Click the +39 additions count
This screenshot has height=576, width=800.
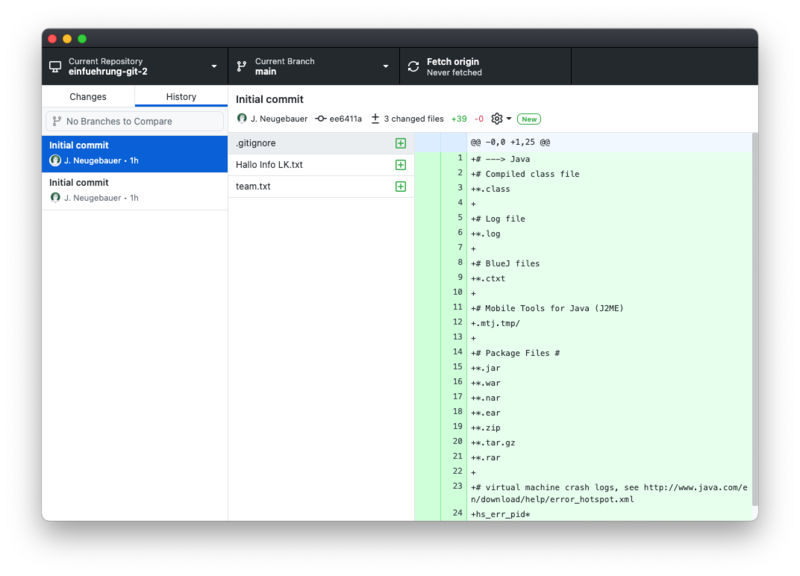459,119
